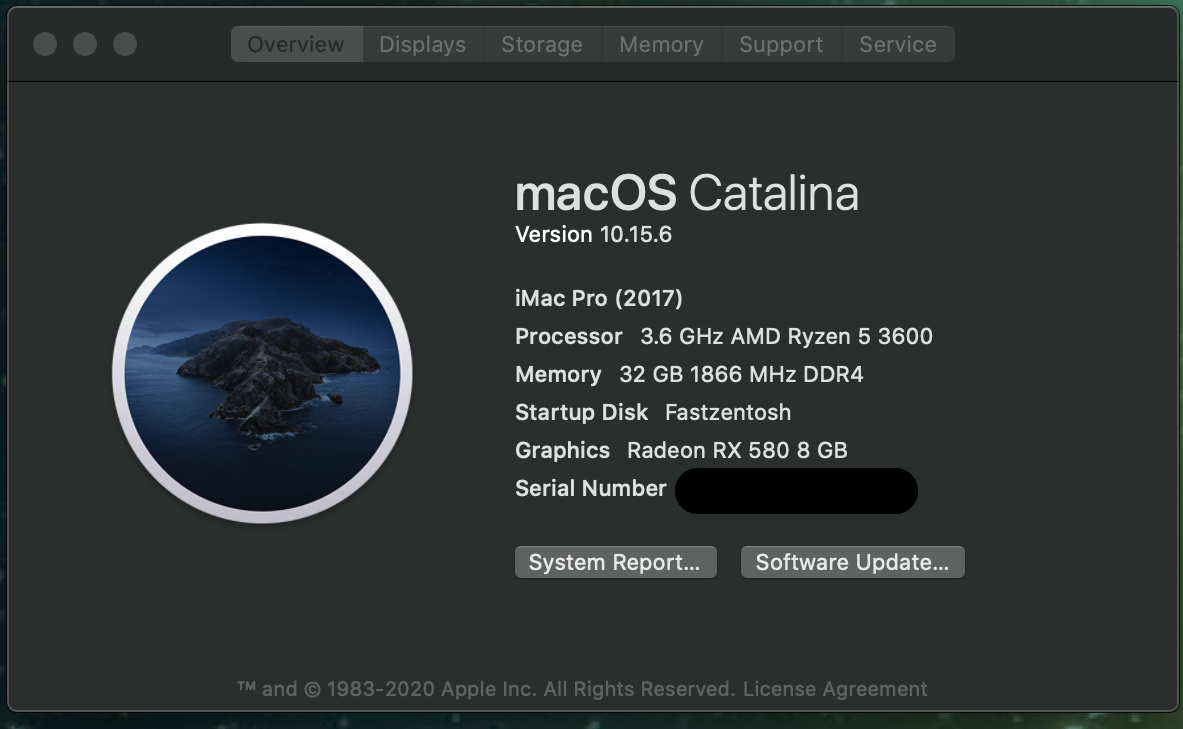
Task: Go to the Memory tab
Action: tap(660, 45)
